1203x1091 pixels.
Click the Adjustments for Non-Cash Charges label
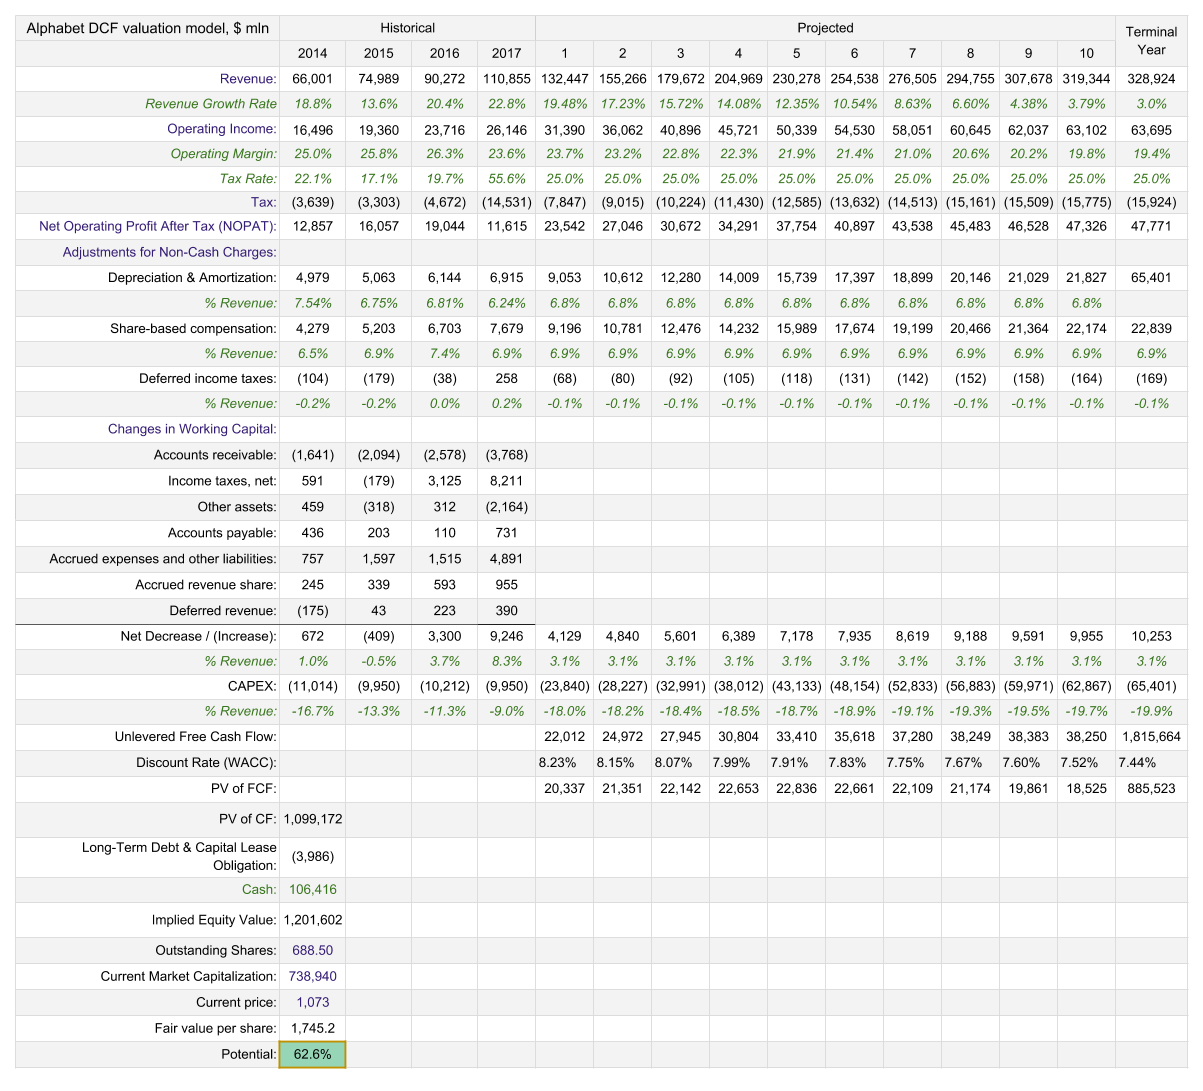tap(169, 252)
